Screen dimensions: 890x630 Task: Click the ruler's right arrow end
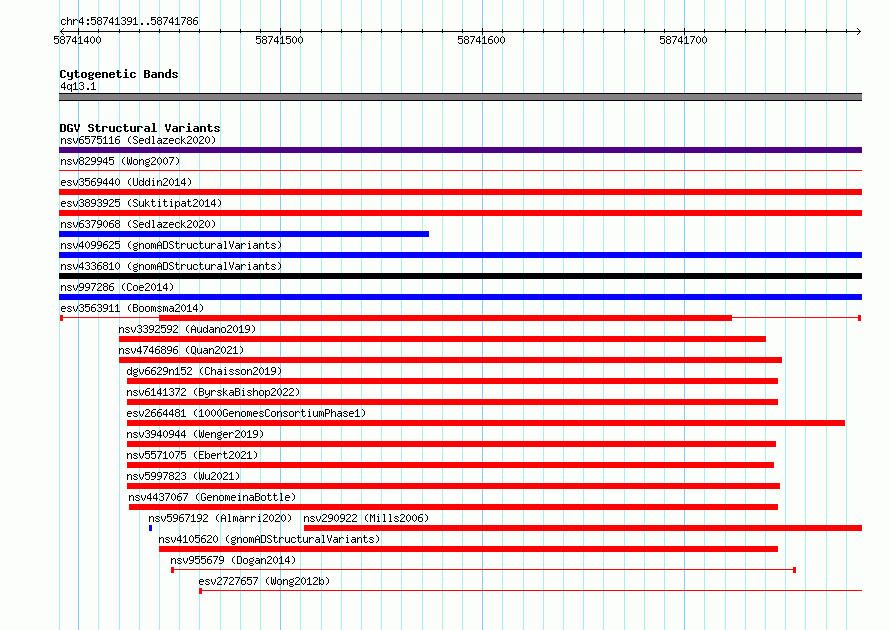858,31
